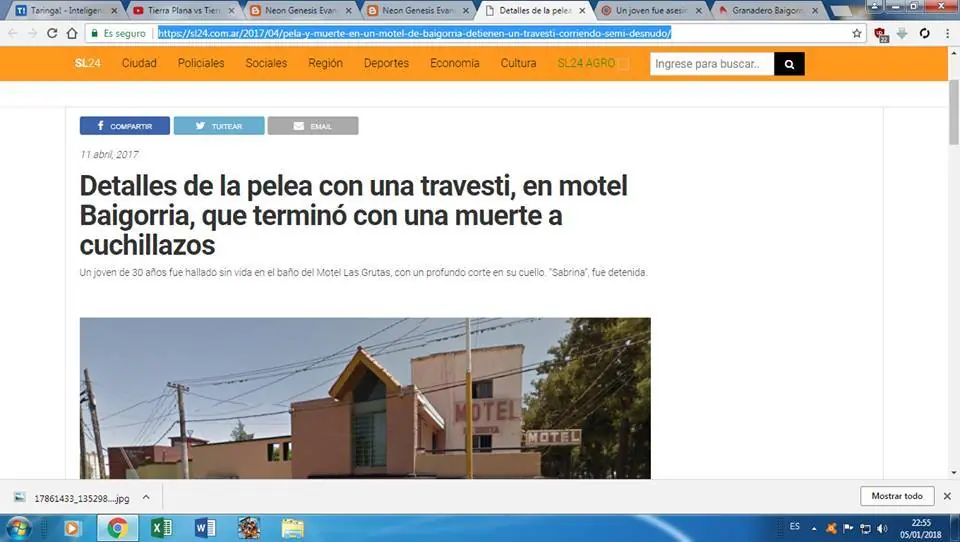Click the back navigation arrow

(x=13, y=33)
